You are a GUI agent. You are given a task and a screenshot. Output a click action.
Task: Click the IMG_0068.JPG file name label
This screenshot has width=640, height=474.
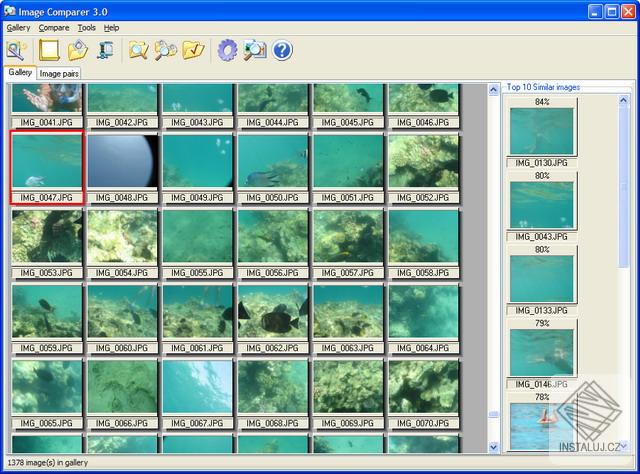[x=273, y=423]
